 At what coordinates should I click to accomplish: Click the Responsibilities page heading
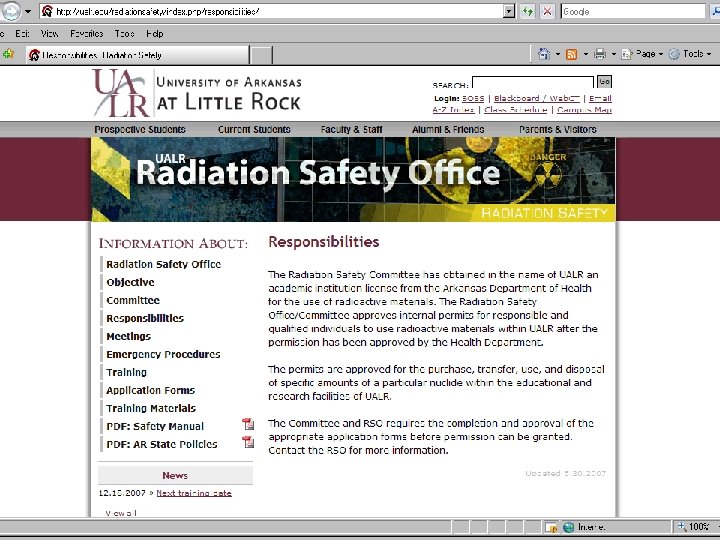[x=324, y=242]
